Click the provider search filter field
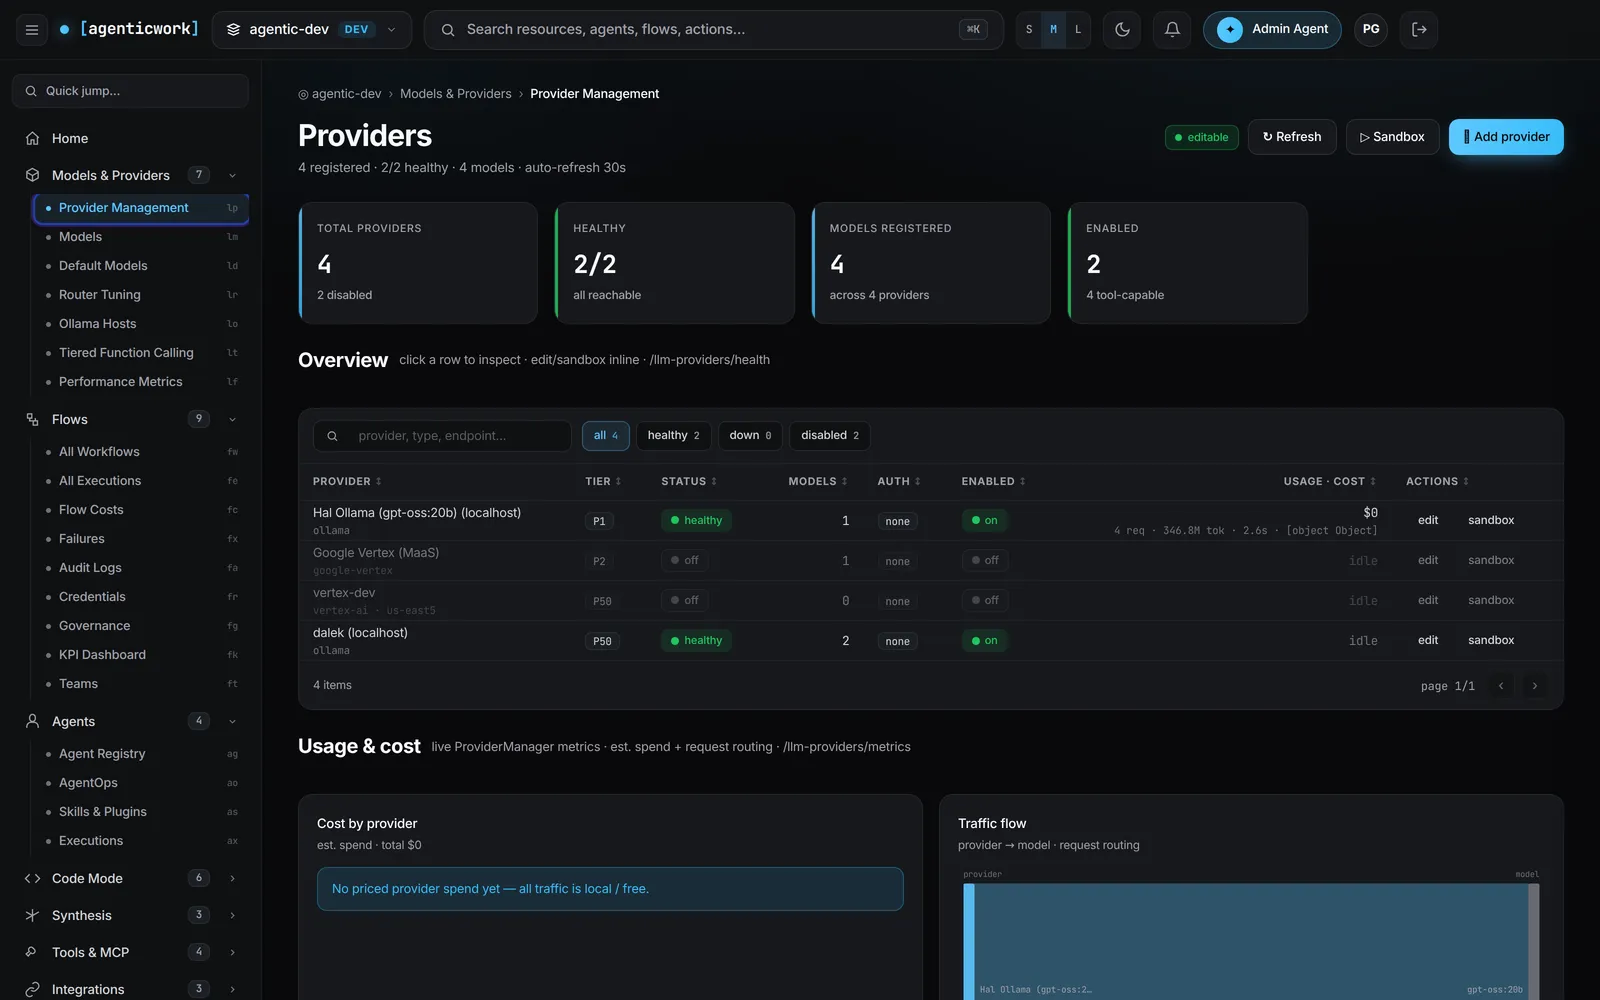The height and width of the screenshot is (1000, 1600). [x=442, y=436]
